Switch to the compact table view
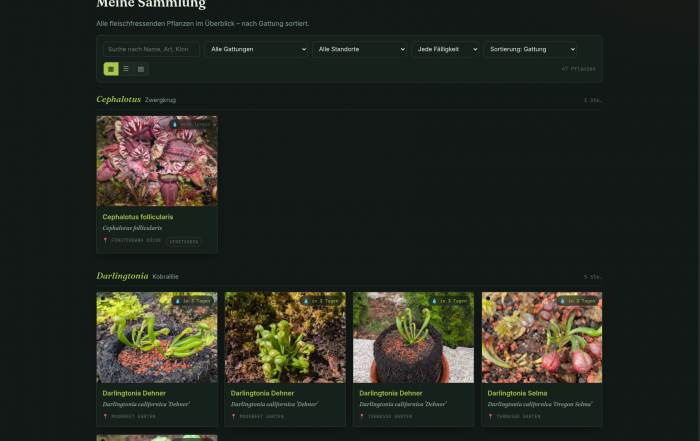 141,69
